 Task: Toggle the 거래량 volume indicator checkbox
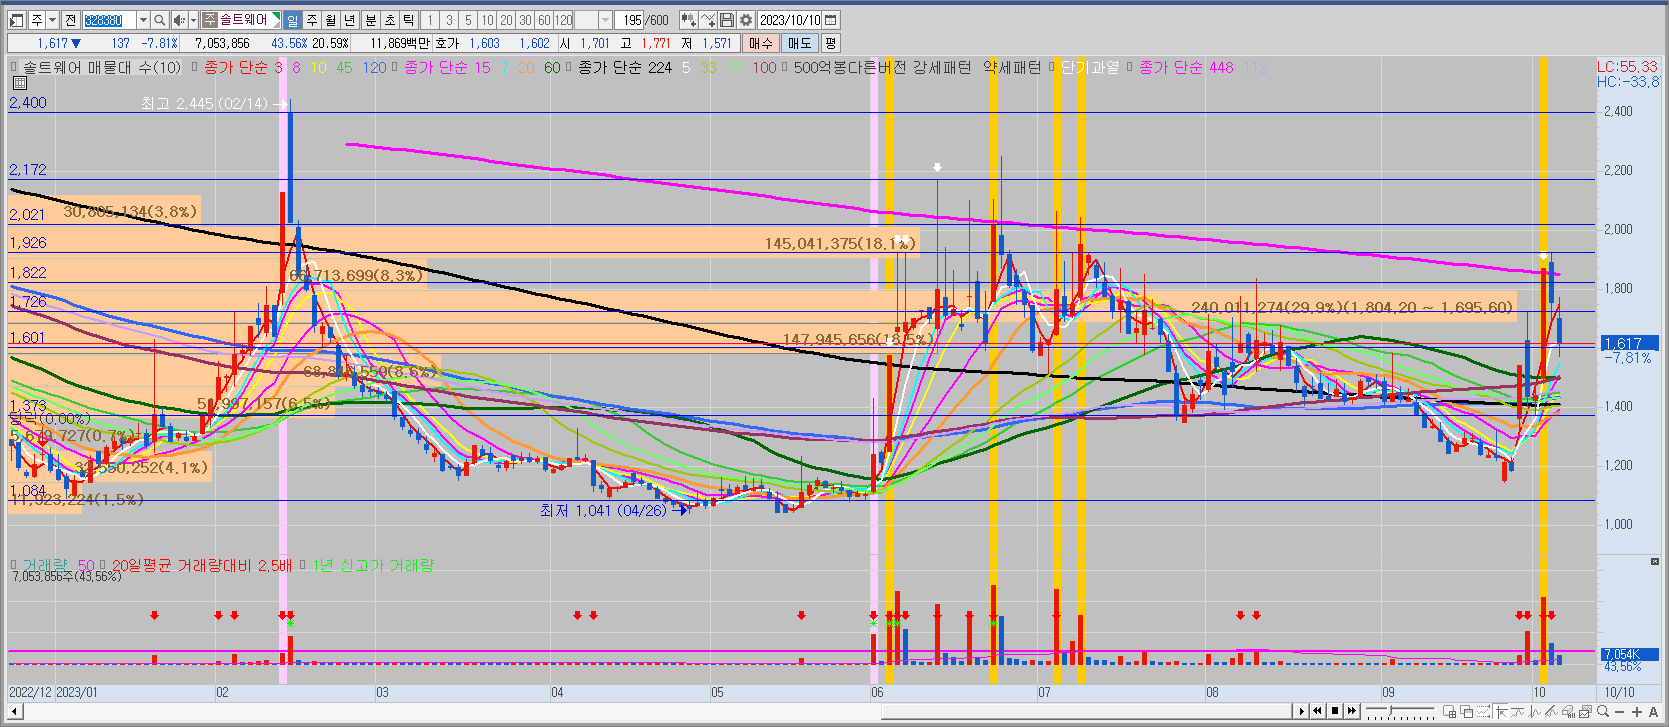14,565
